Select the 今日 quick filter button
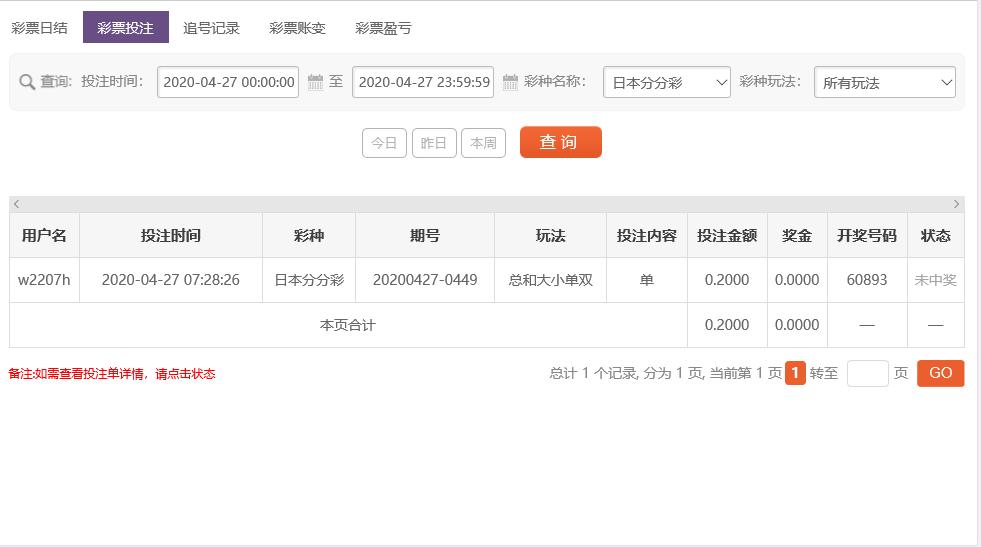The width and height of the screenshot is (981, 547). click(x=384, y=143)
